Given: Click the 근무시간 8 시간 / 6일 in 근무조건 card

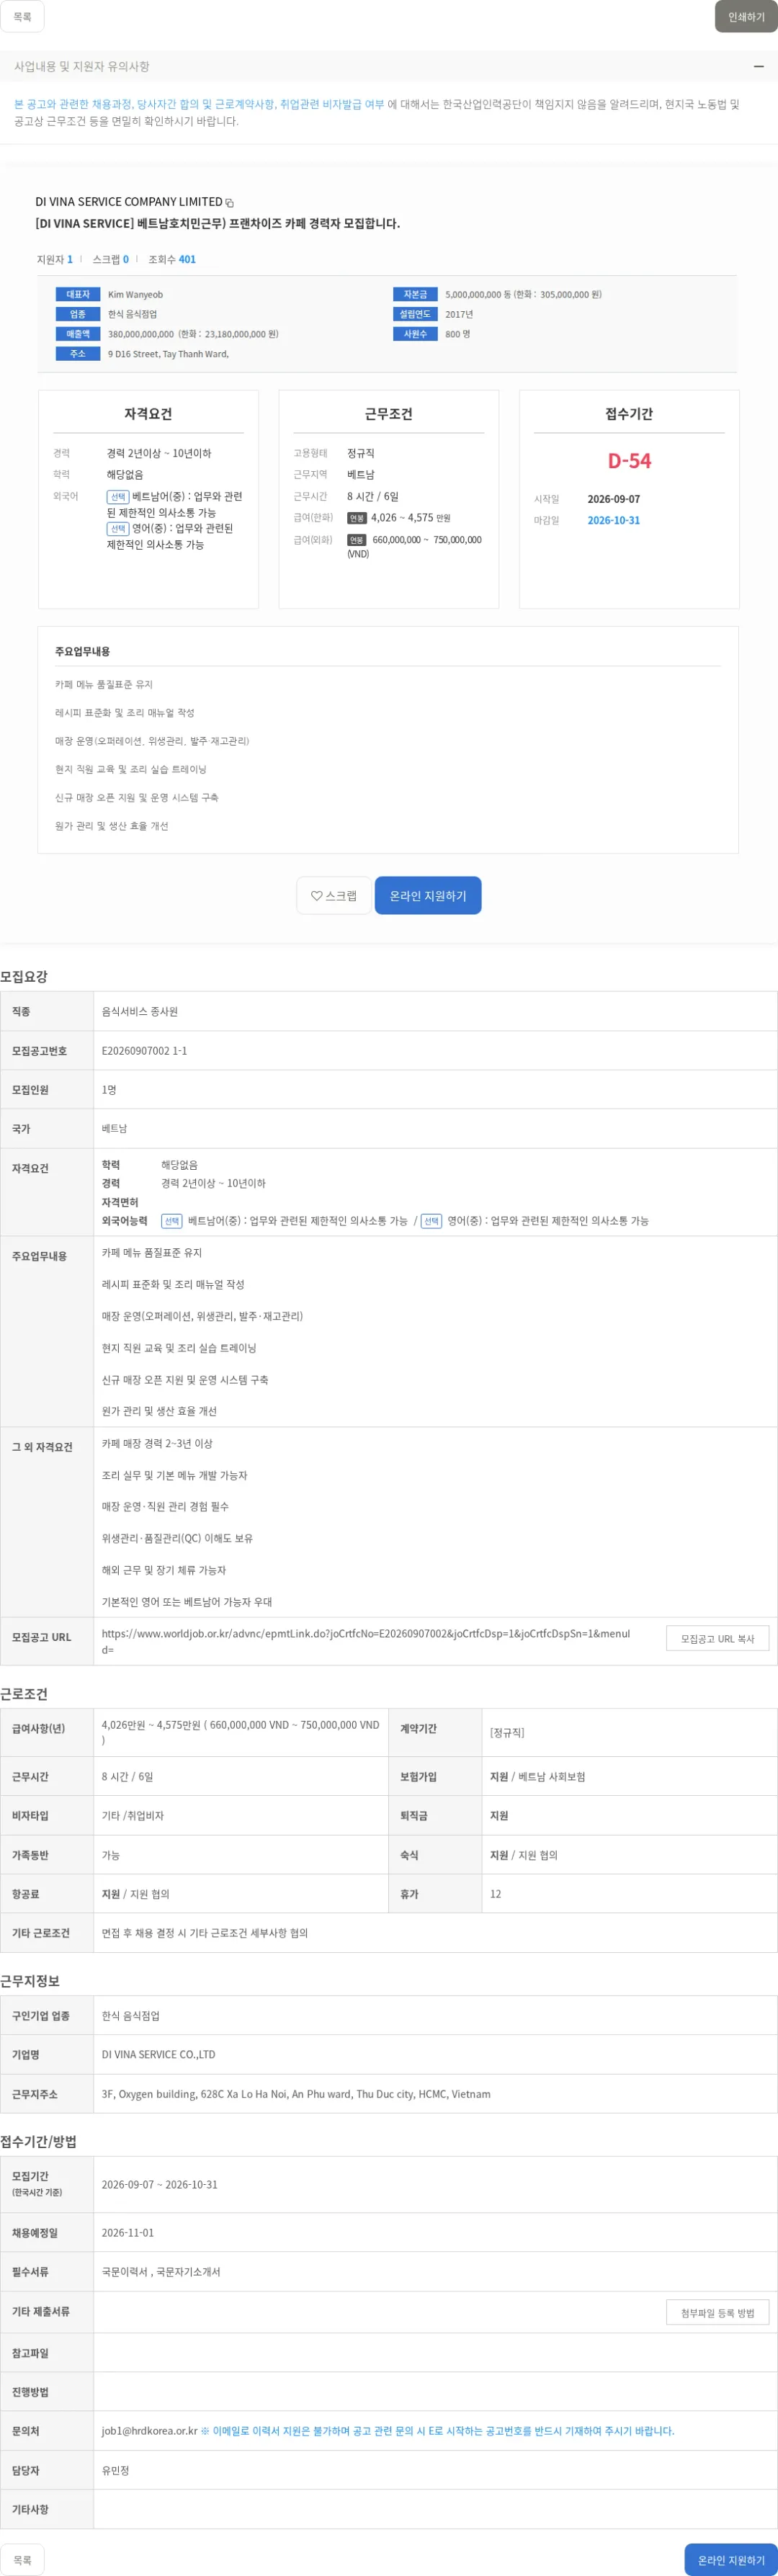Looking at the screenshot, I should click(x=372, y=496).
